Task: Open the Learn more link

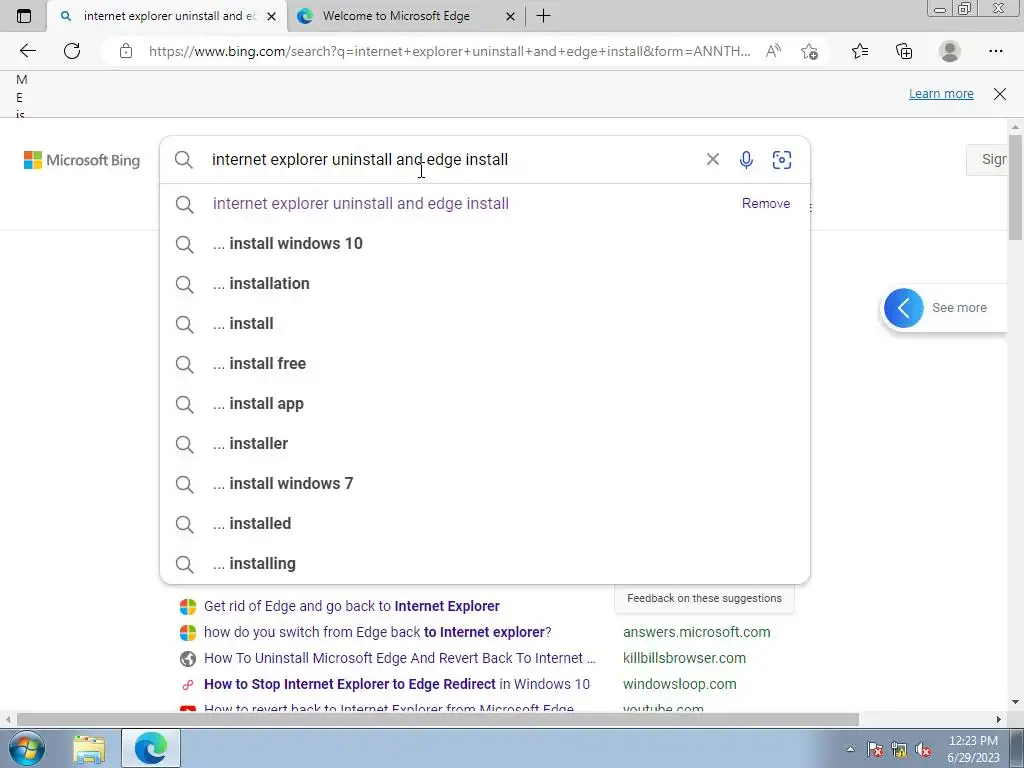Action: pos(941,93)
